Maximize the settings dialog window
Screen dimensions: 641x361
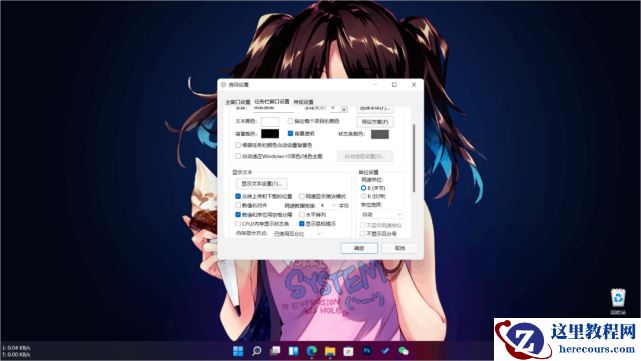(394, 85)
